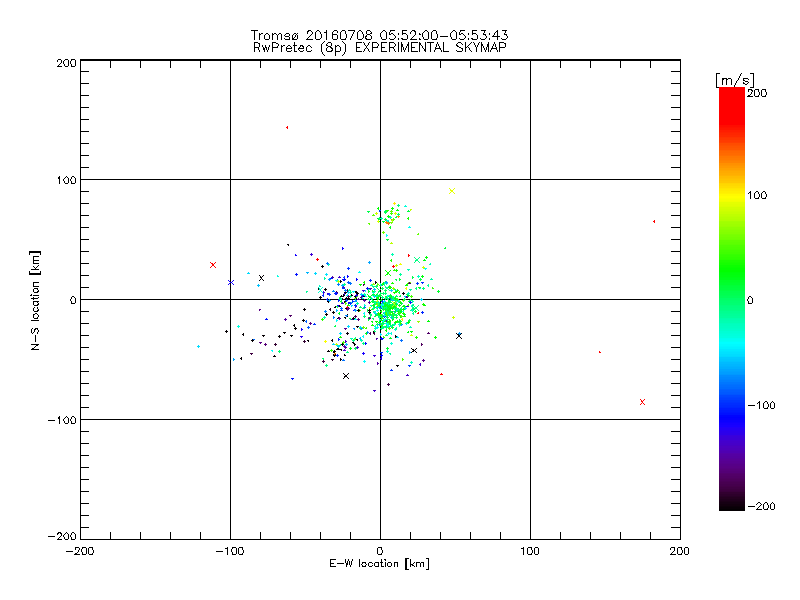The image size is (800, 600).
Task: Click the black X beside the blue X
Action: (261, 278)
